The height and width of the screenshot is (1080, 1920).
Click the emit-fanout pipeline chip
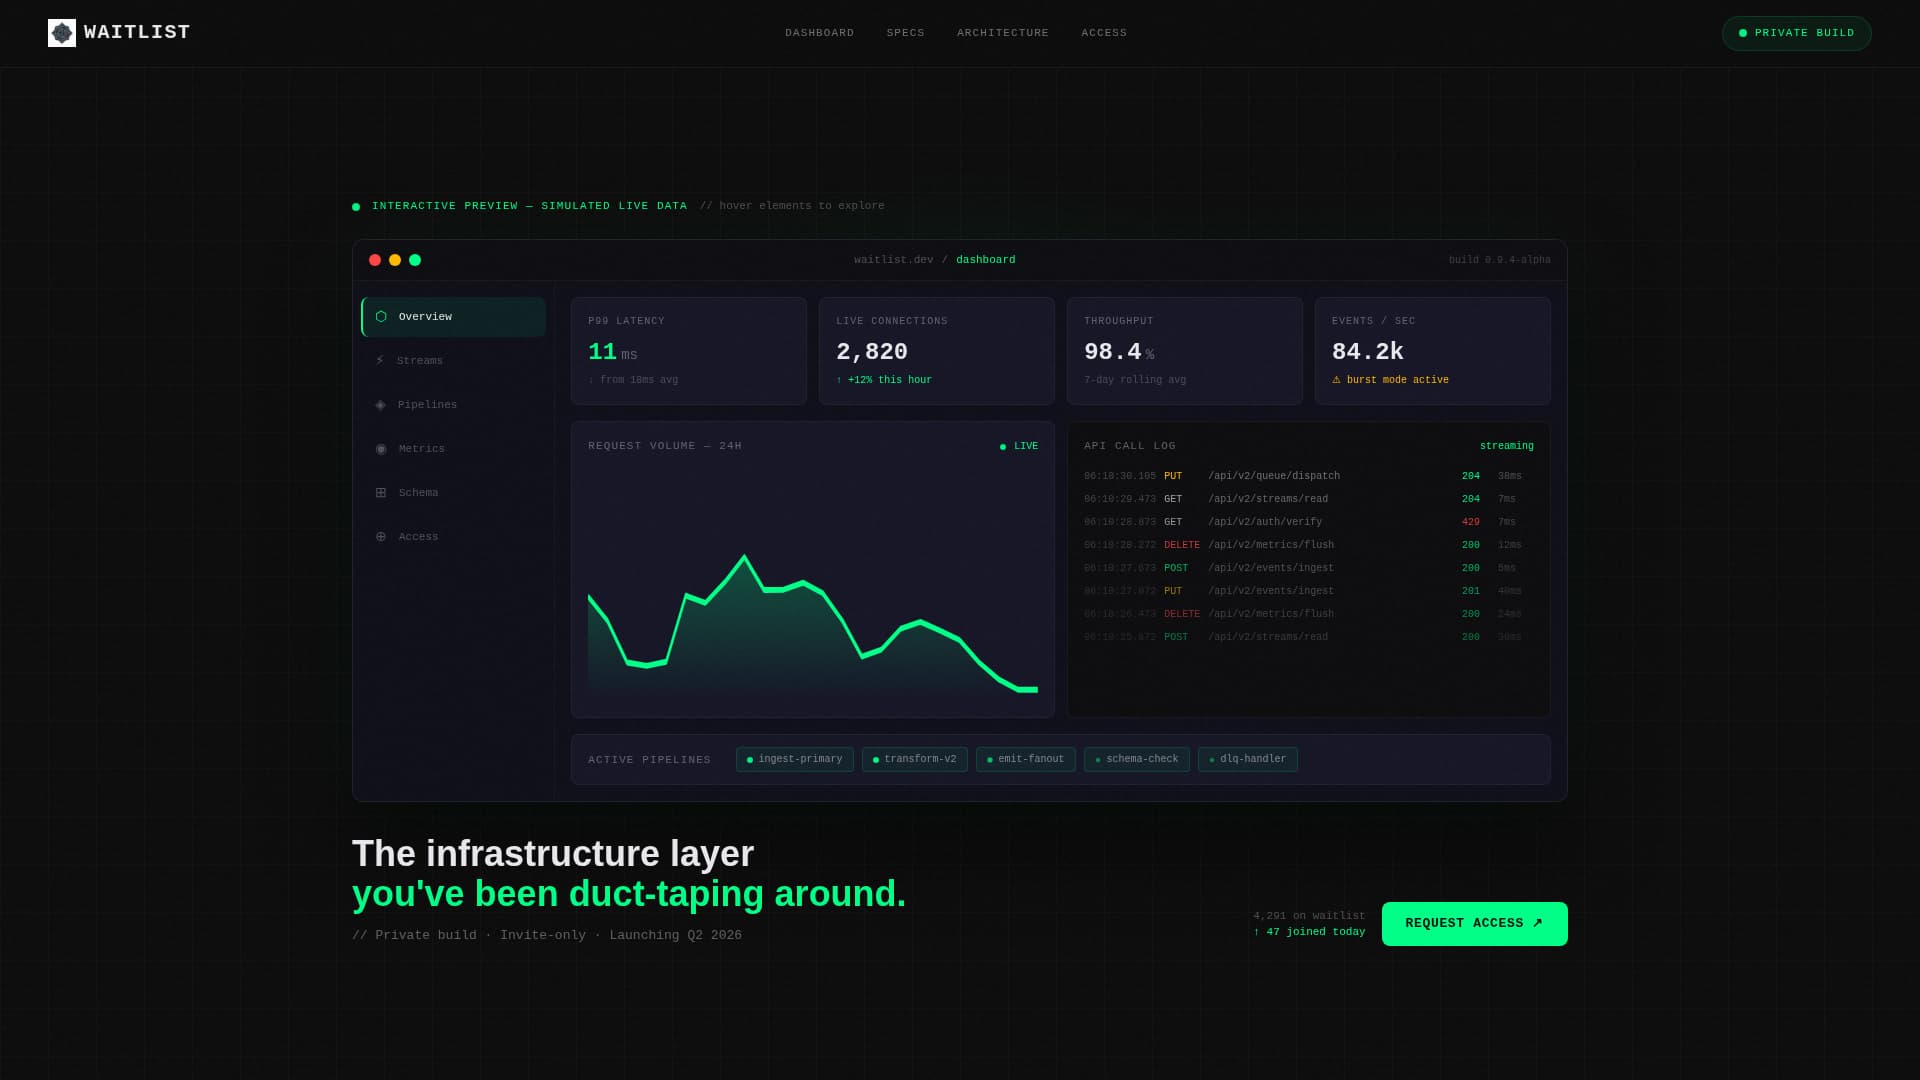coord(1026,760)
